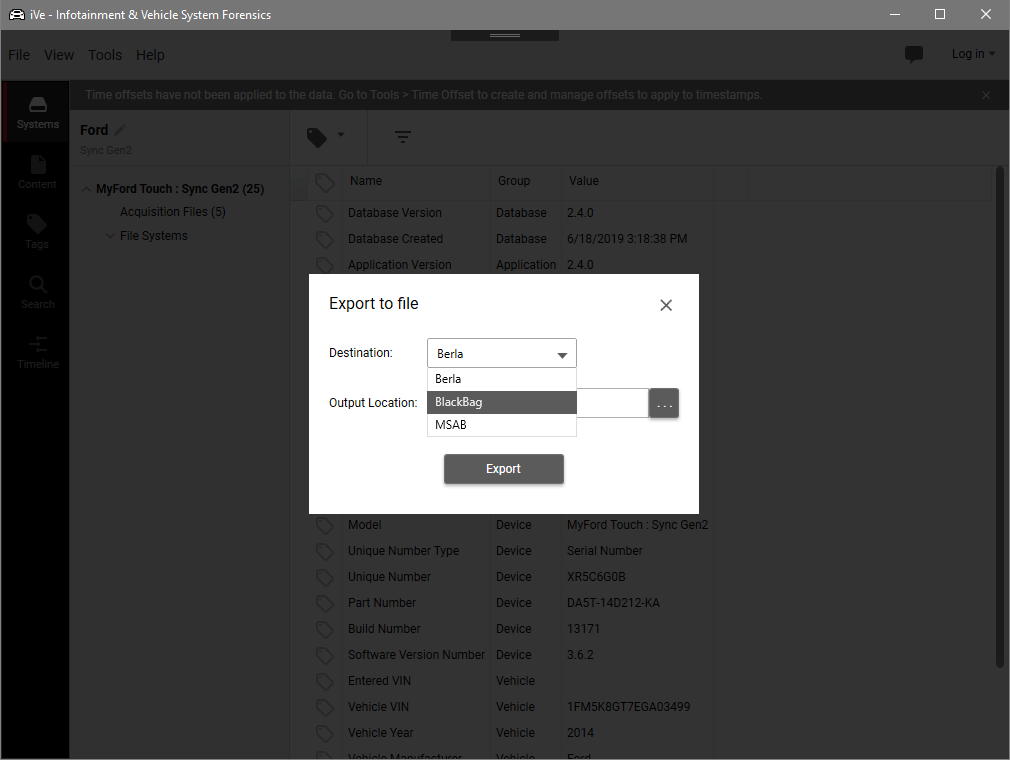Select Acquisition Files (5) in the tree
Image resolution: width=1010 pixels, height=760 pixels.
[x=173, y=212]
